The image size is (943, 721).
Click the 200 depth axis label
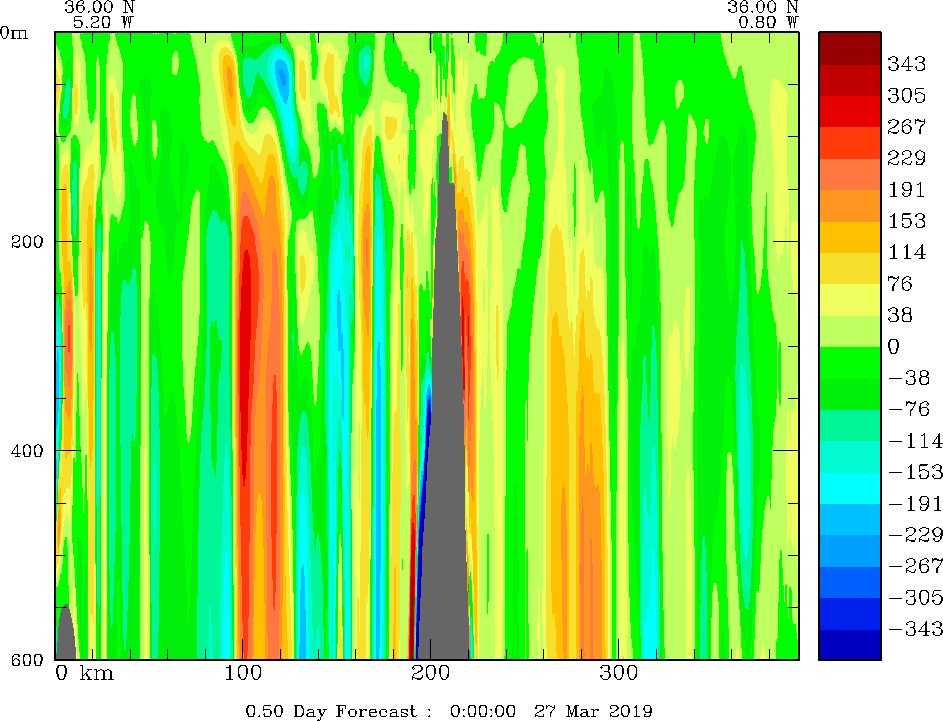(x=27, y=242)
